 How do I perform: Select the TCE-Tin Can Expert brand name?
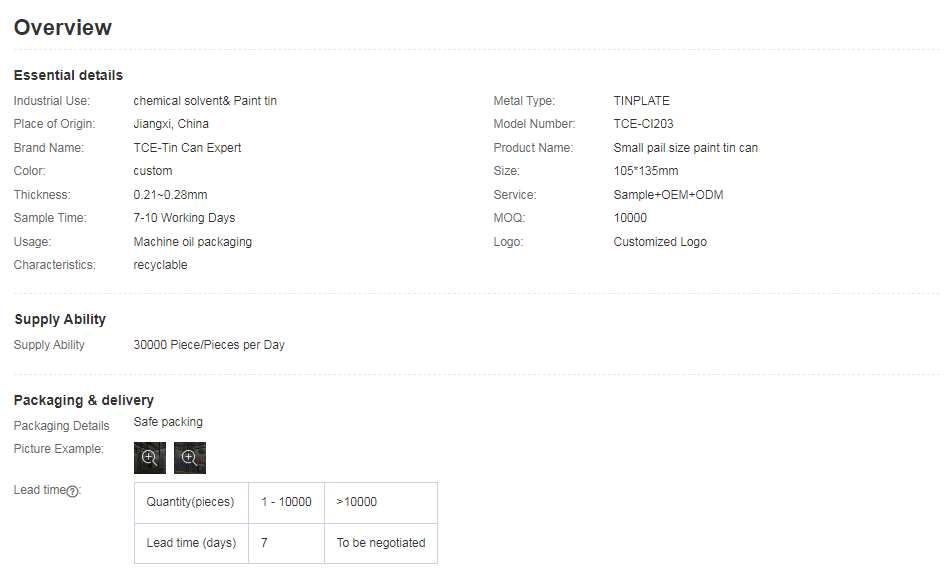coord(187,148)
